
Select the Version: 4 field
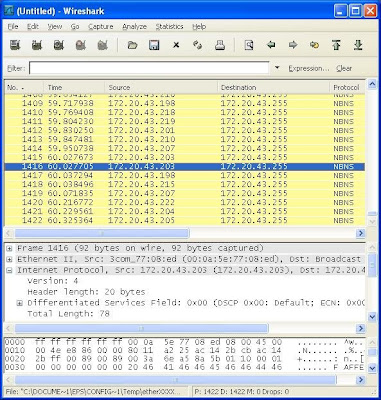[x=53, y=281]
